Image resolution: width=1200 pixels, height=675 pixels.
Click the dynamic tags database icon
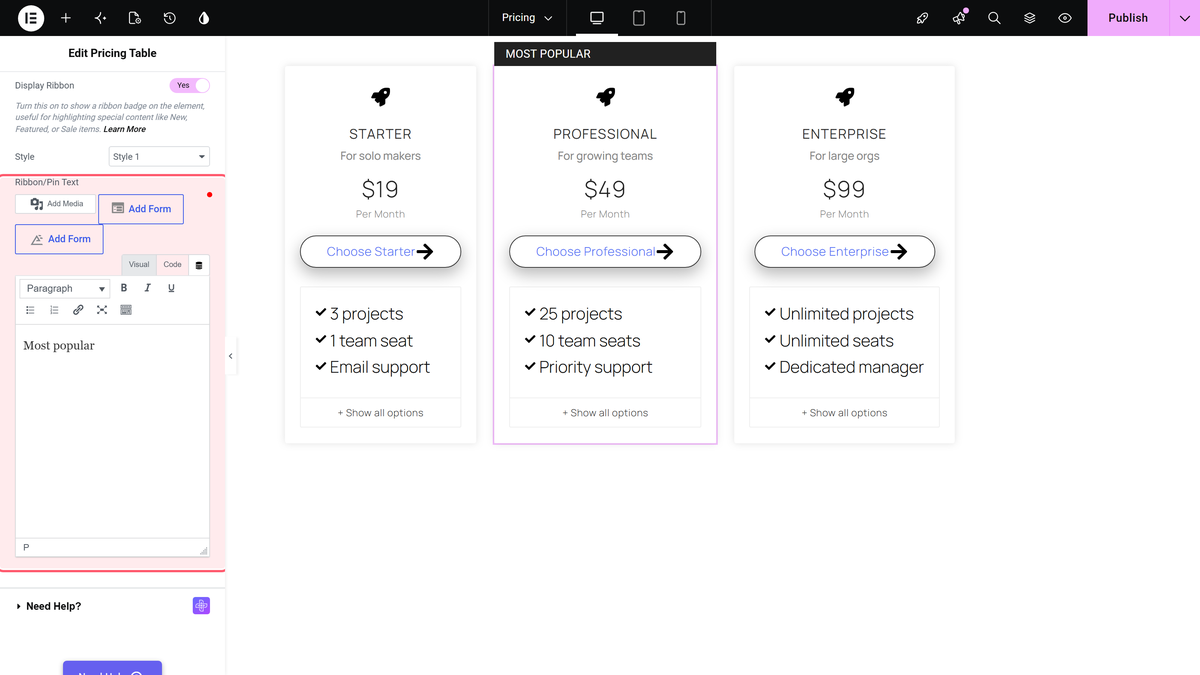198,265
